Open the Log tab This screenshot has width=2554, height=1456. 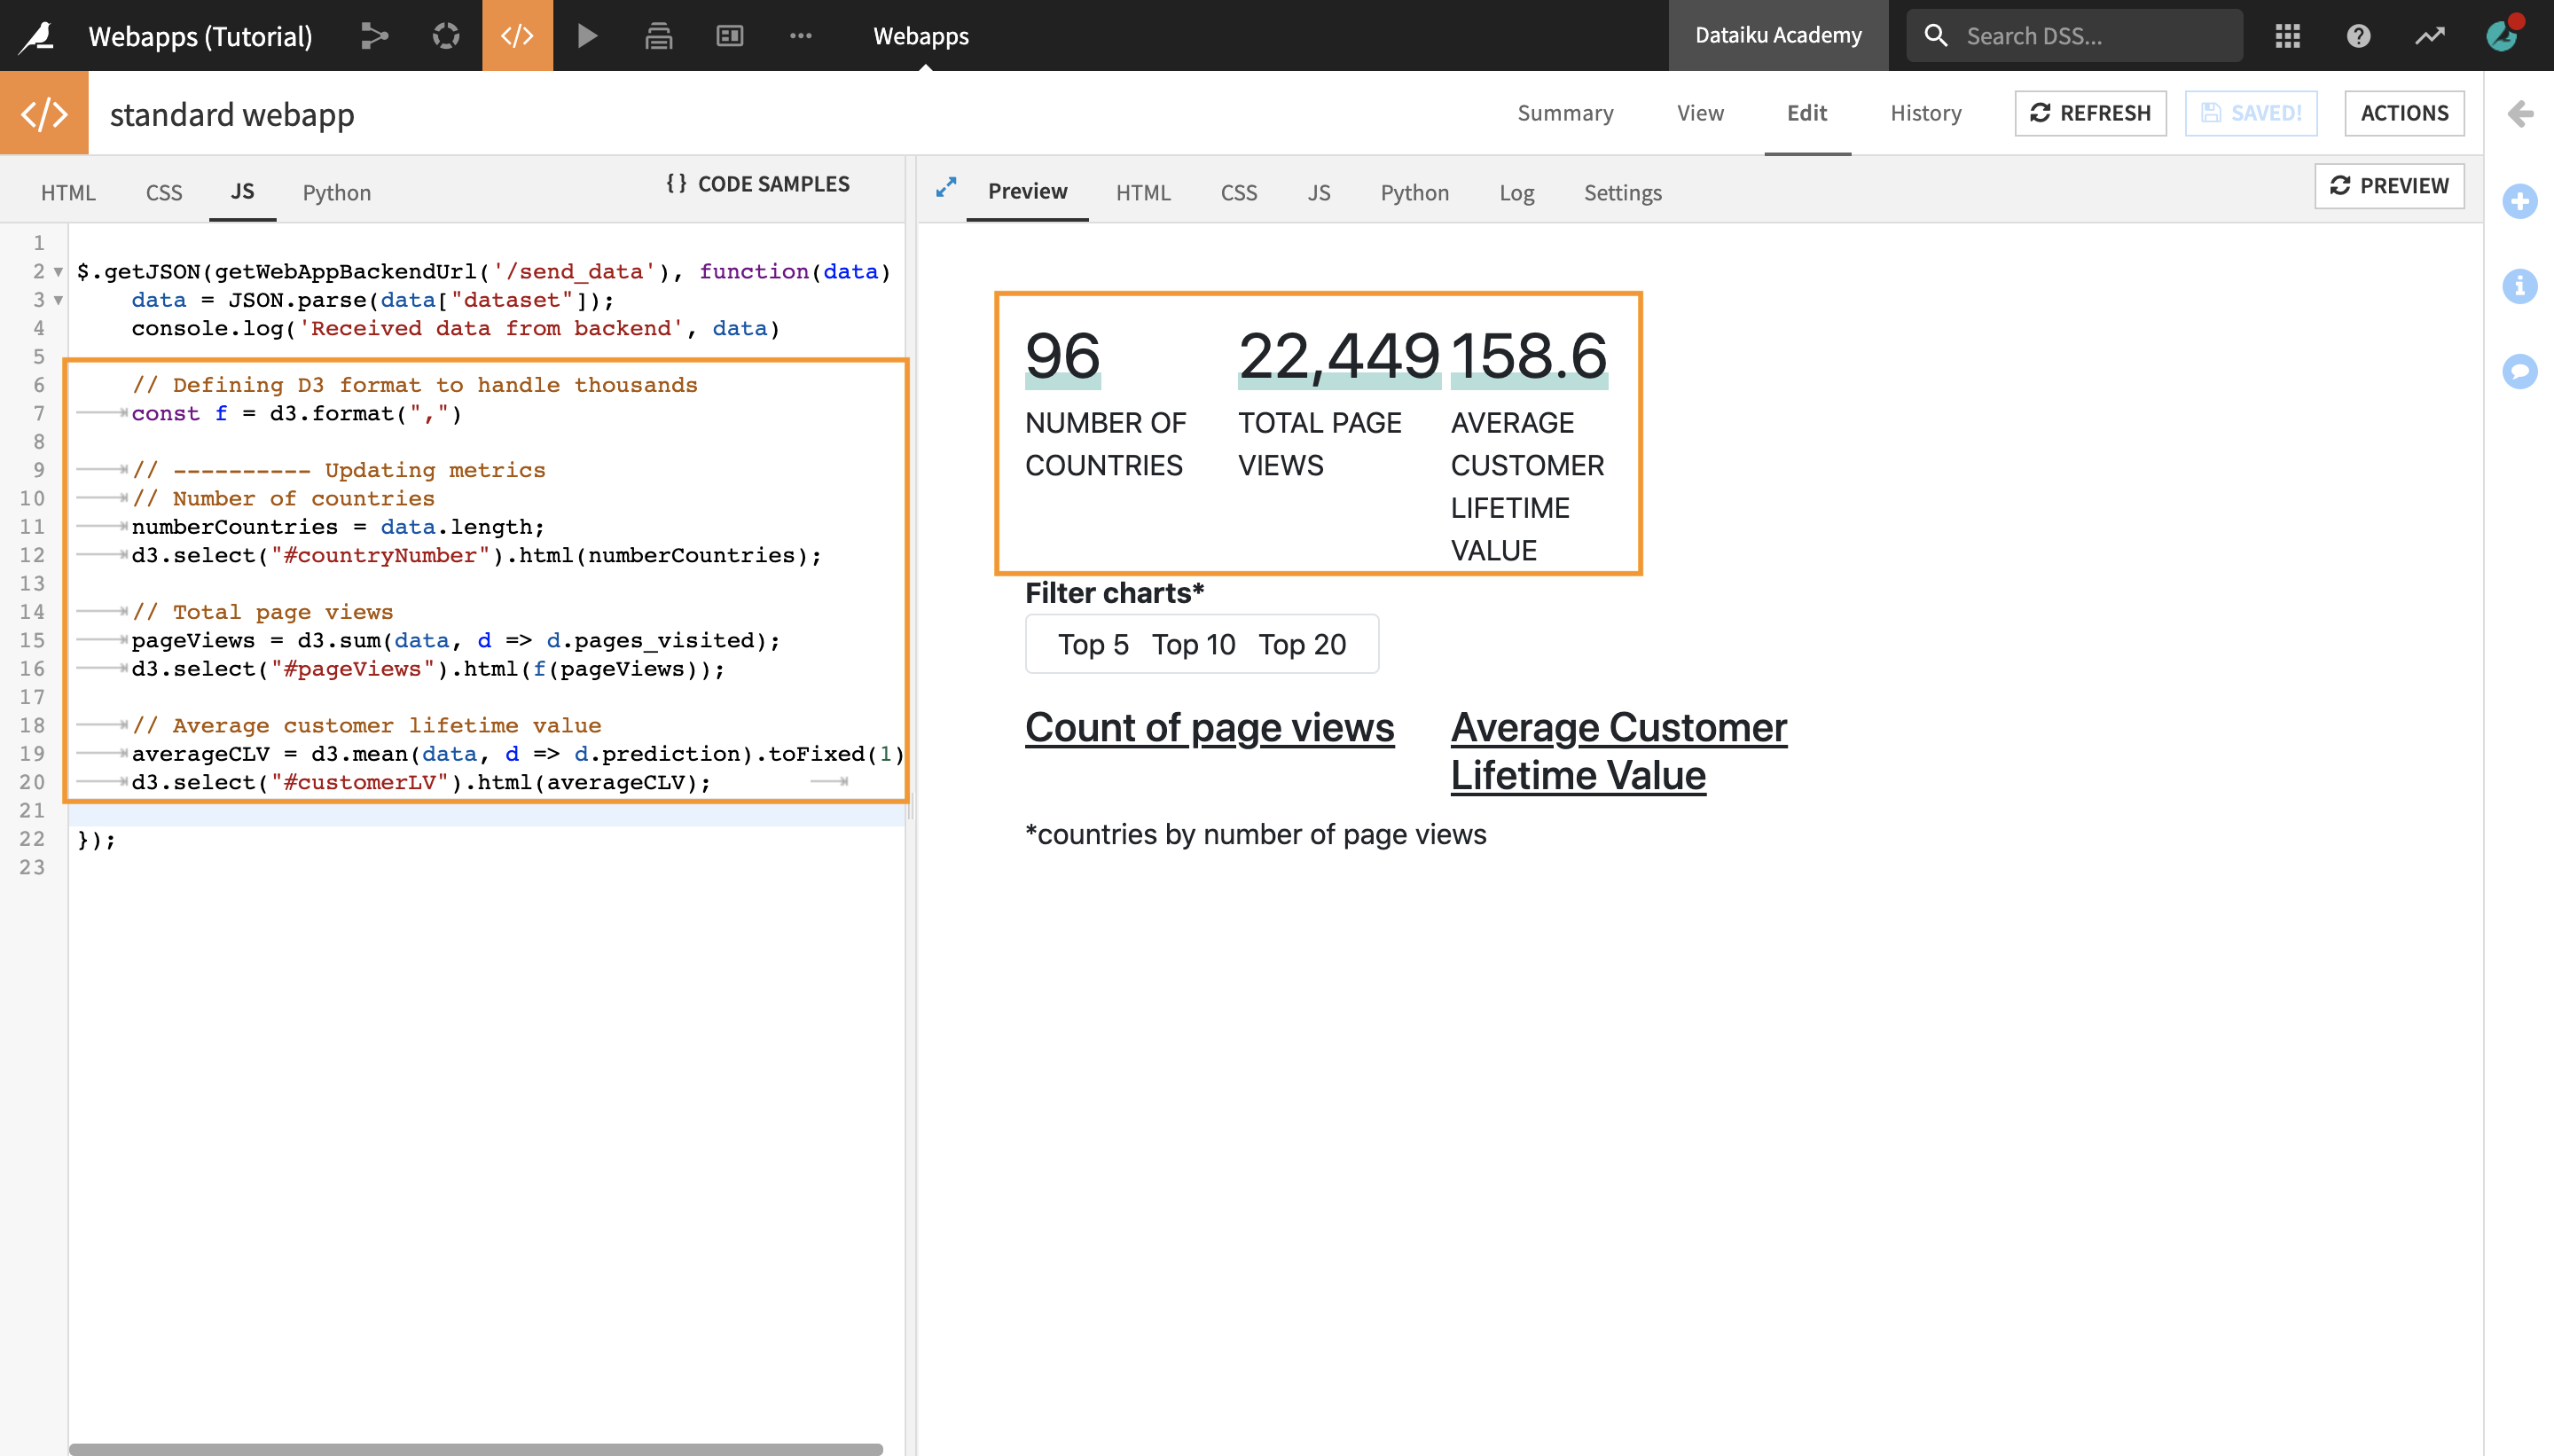click(1516, 192)
